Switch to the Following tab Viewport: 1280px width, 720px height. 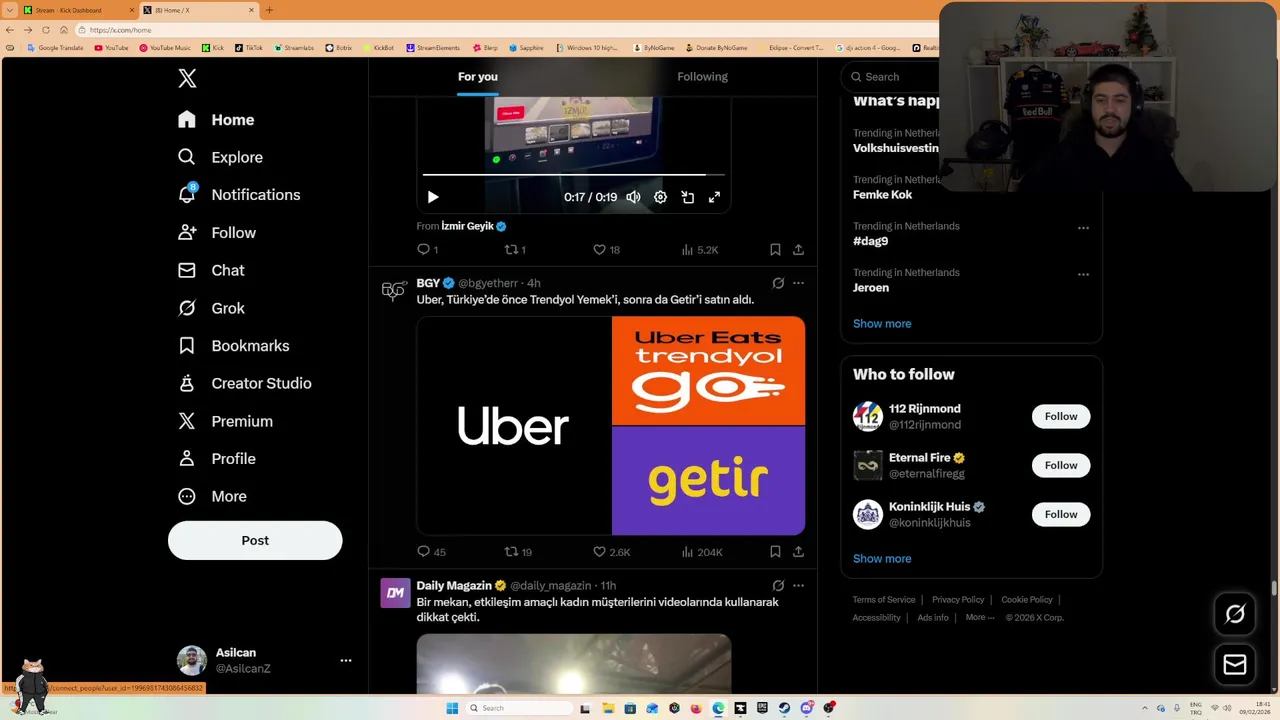click(x=702, y=77)
